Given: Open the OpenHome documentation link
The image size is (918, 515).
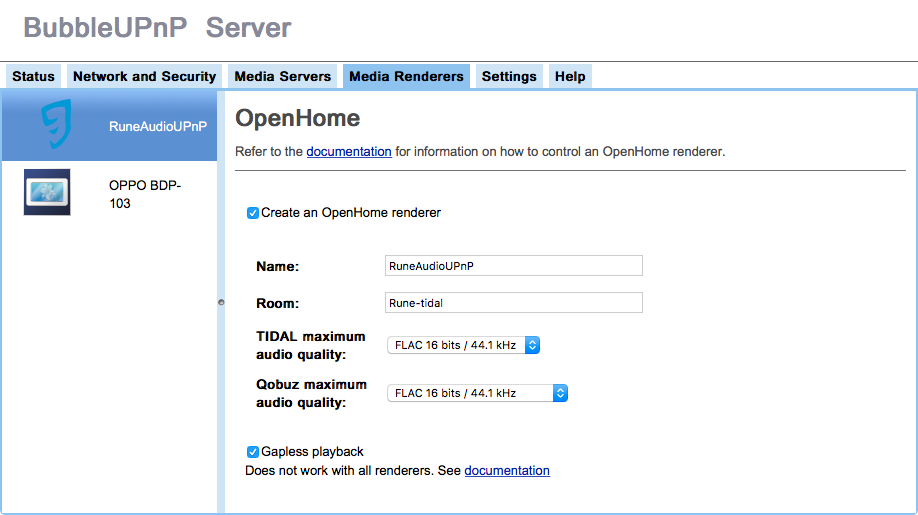Looking at the screenshot, I should pyautogui.click(x=349, y=152).
